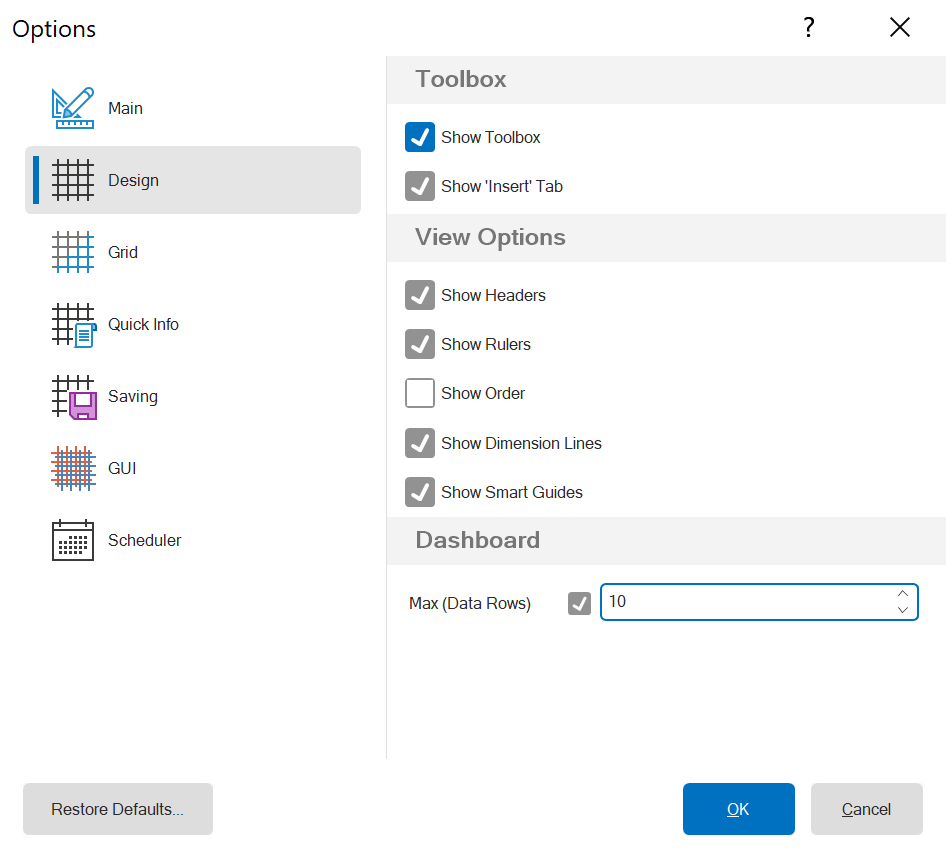This screenshot has height=858, width=946.
Task: Open the Quick Info icon
Action: [x=73, y=325]
